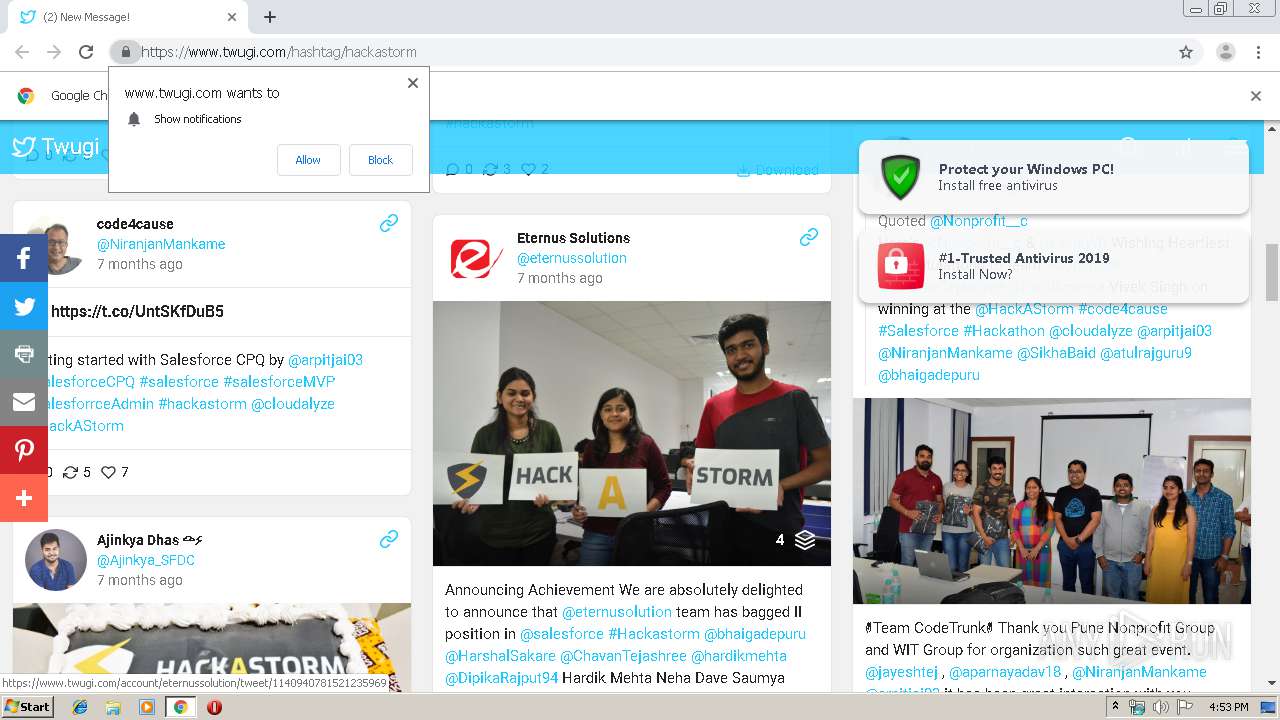Click the print sidebar icon
This screenshot has width=1280, height=720.
(x=24, y=354)
